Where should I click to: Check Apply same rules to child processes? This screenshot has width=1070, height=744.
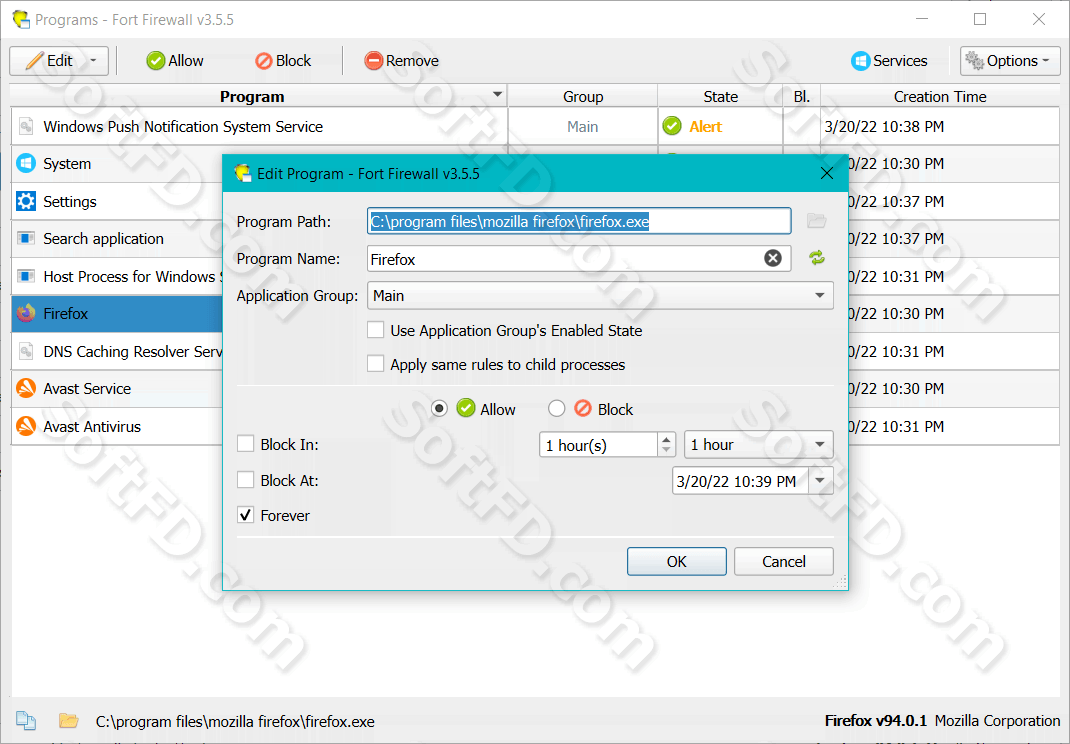tap(375, 364)
